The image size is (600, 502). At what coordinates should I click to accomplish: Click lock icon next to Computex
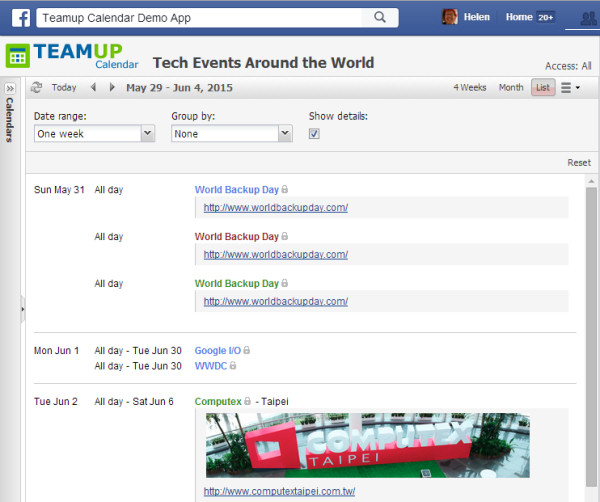(x=248, y=401)
